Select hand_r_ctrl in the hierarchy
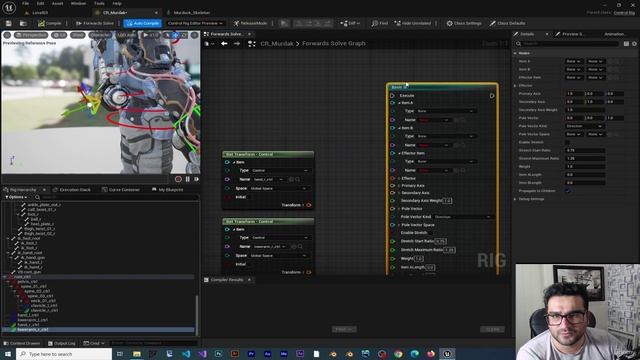 (28, 325)
